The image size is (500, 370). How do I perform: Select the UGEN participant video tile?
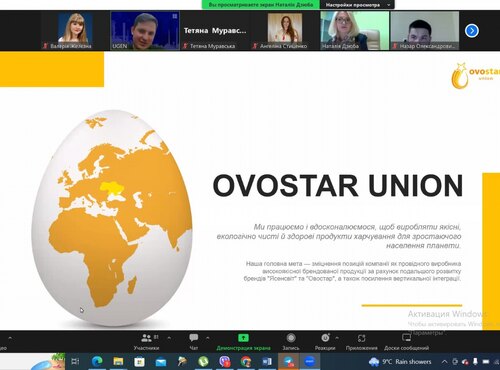click(145, 31)
